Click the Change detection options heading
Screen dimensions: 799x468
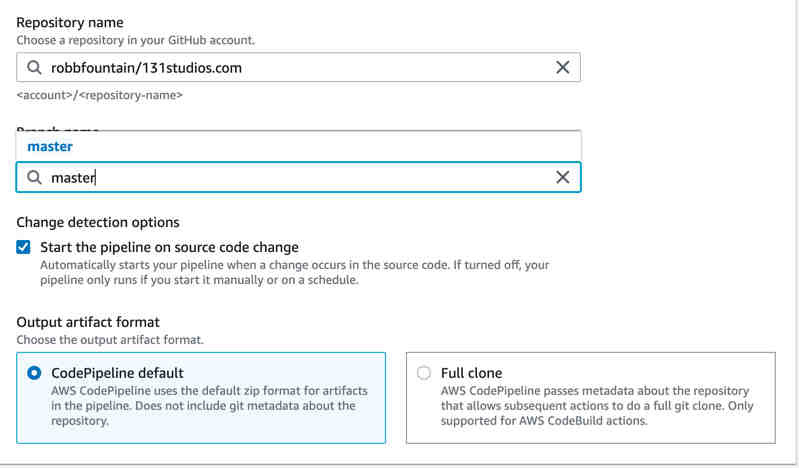tap(97, 222)
